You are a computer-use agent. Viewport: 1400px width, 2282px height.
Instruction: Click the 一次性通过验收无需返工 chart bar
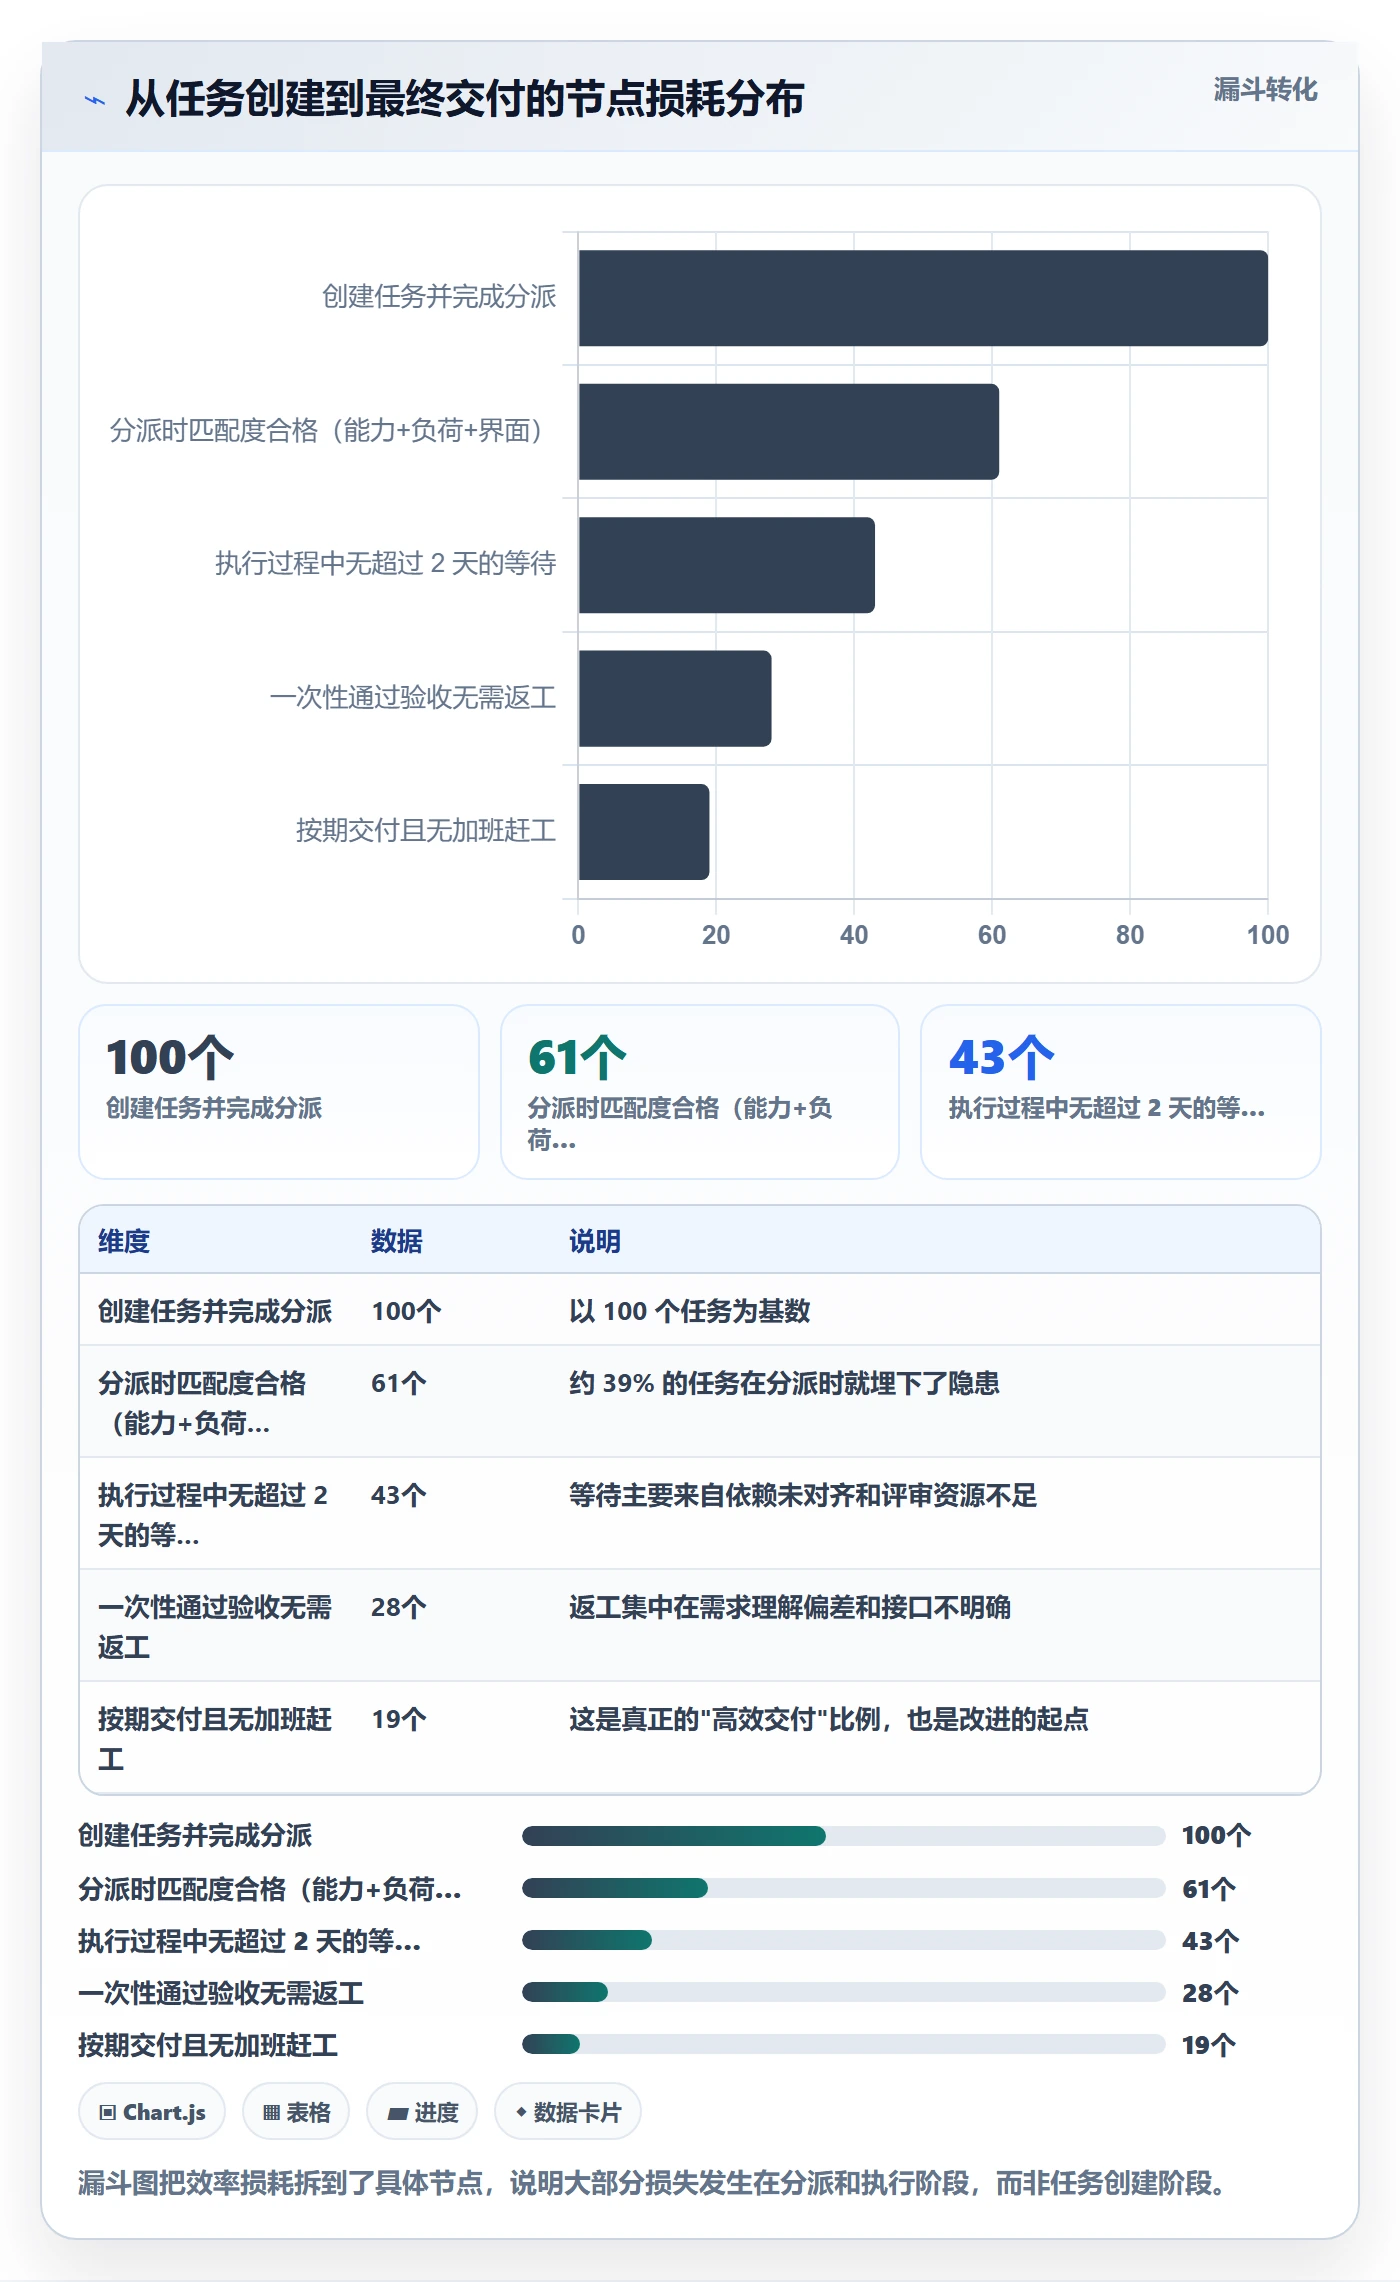(675, 698)
